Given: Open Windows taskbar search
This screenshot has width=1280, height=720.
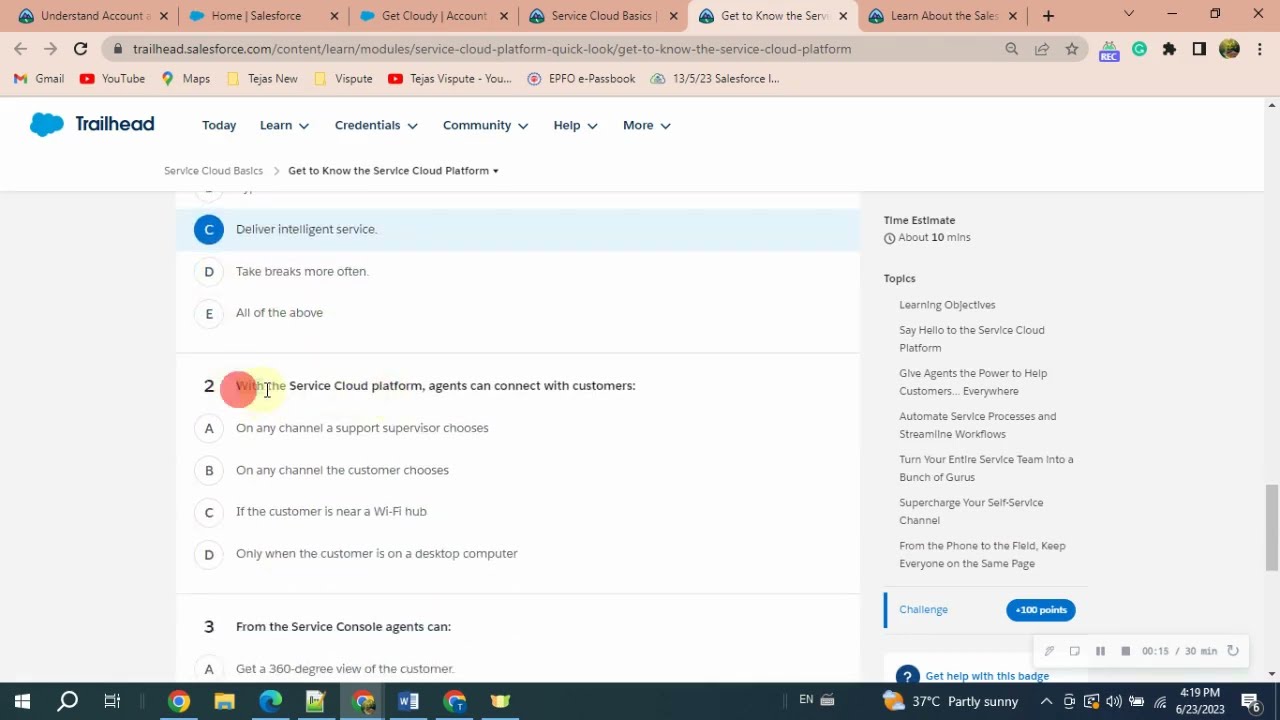Looking at the screenshot, I should point(68,701).
